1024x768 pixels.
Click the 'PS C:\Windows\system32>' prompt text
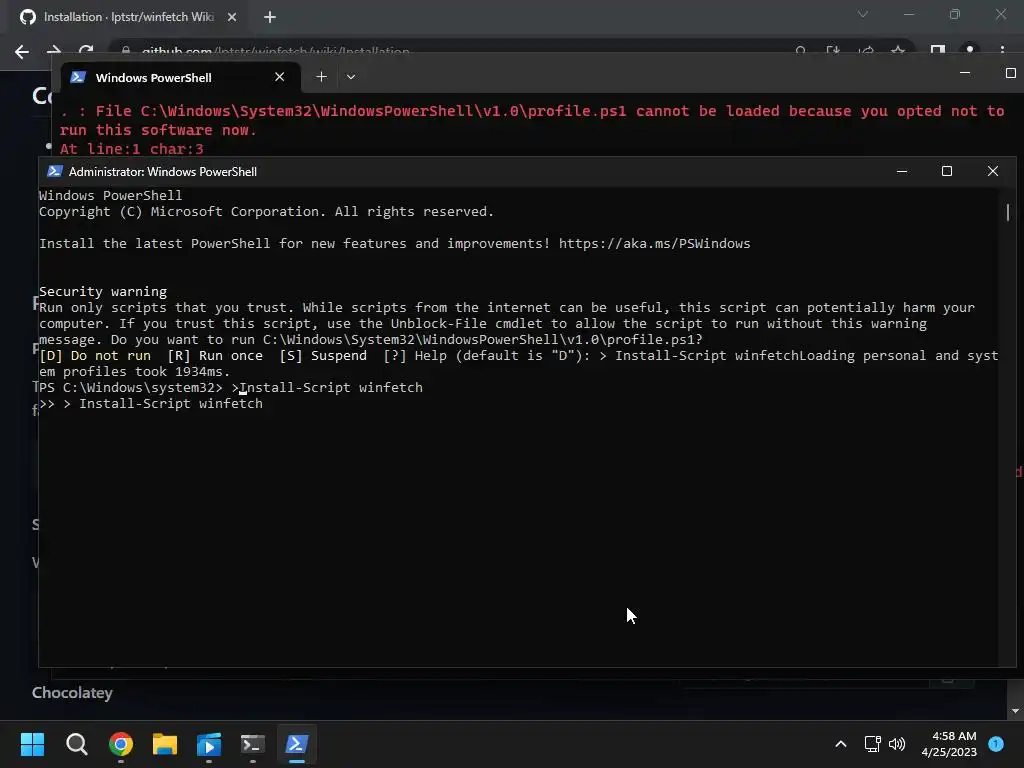point(131,388)
